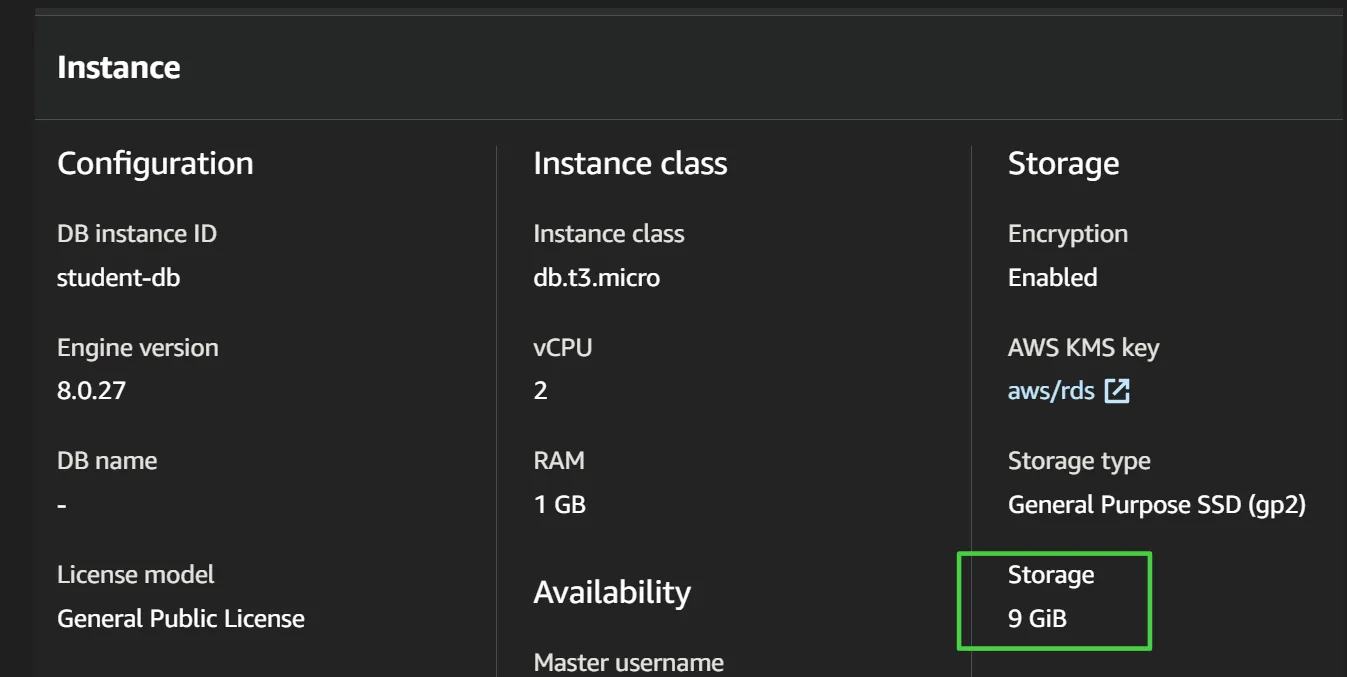
Task: Click the Configuration column heading
Action: [155, 163]
